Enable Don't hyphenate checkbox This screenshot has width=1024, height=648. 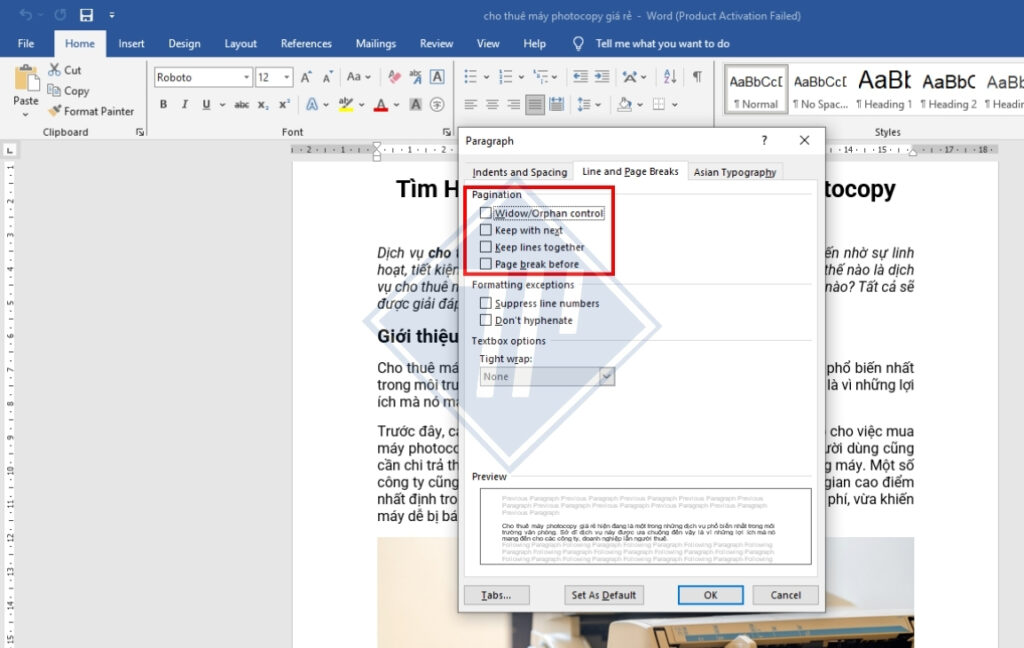tap(486, 320)
